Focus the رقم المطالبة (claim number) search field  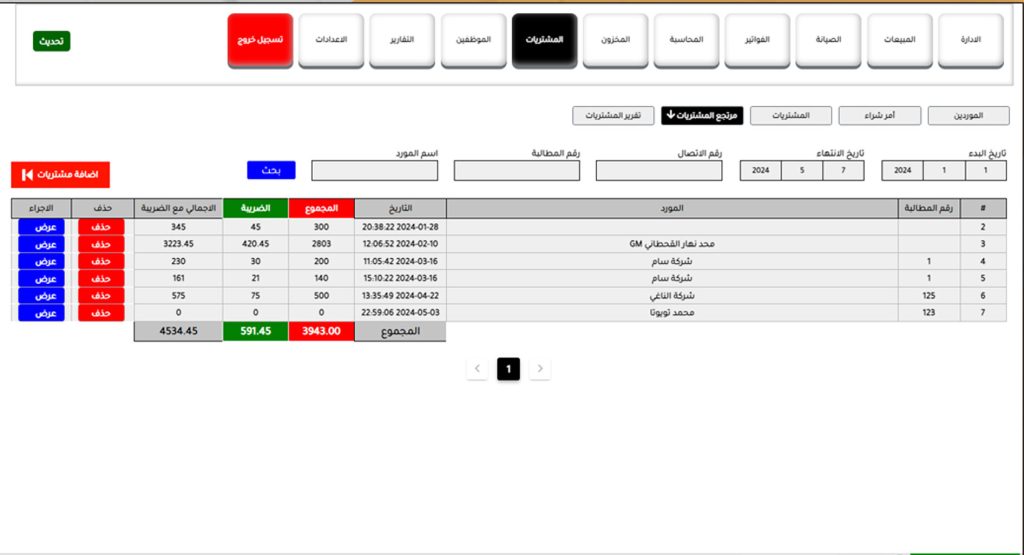517,171
